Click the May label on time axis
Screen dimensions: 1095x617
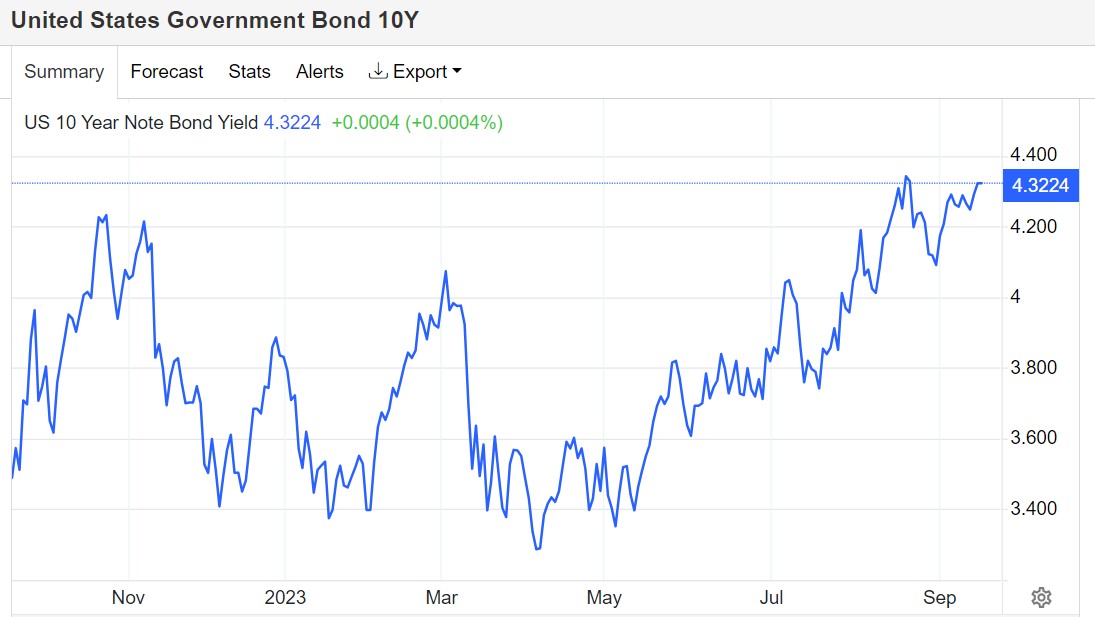click(x=604, y=597)
